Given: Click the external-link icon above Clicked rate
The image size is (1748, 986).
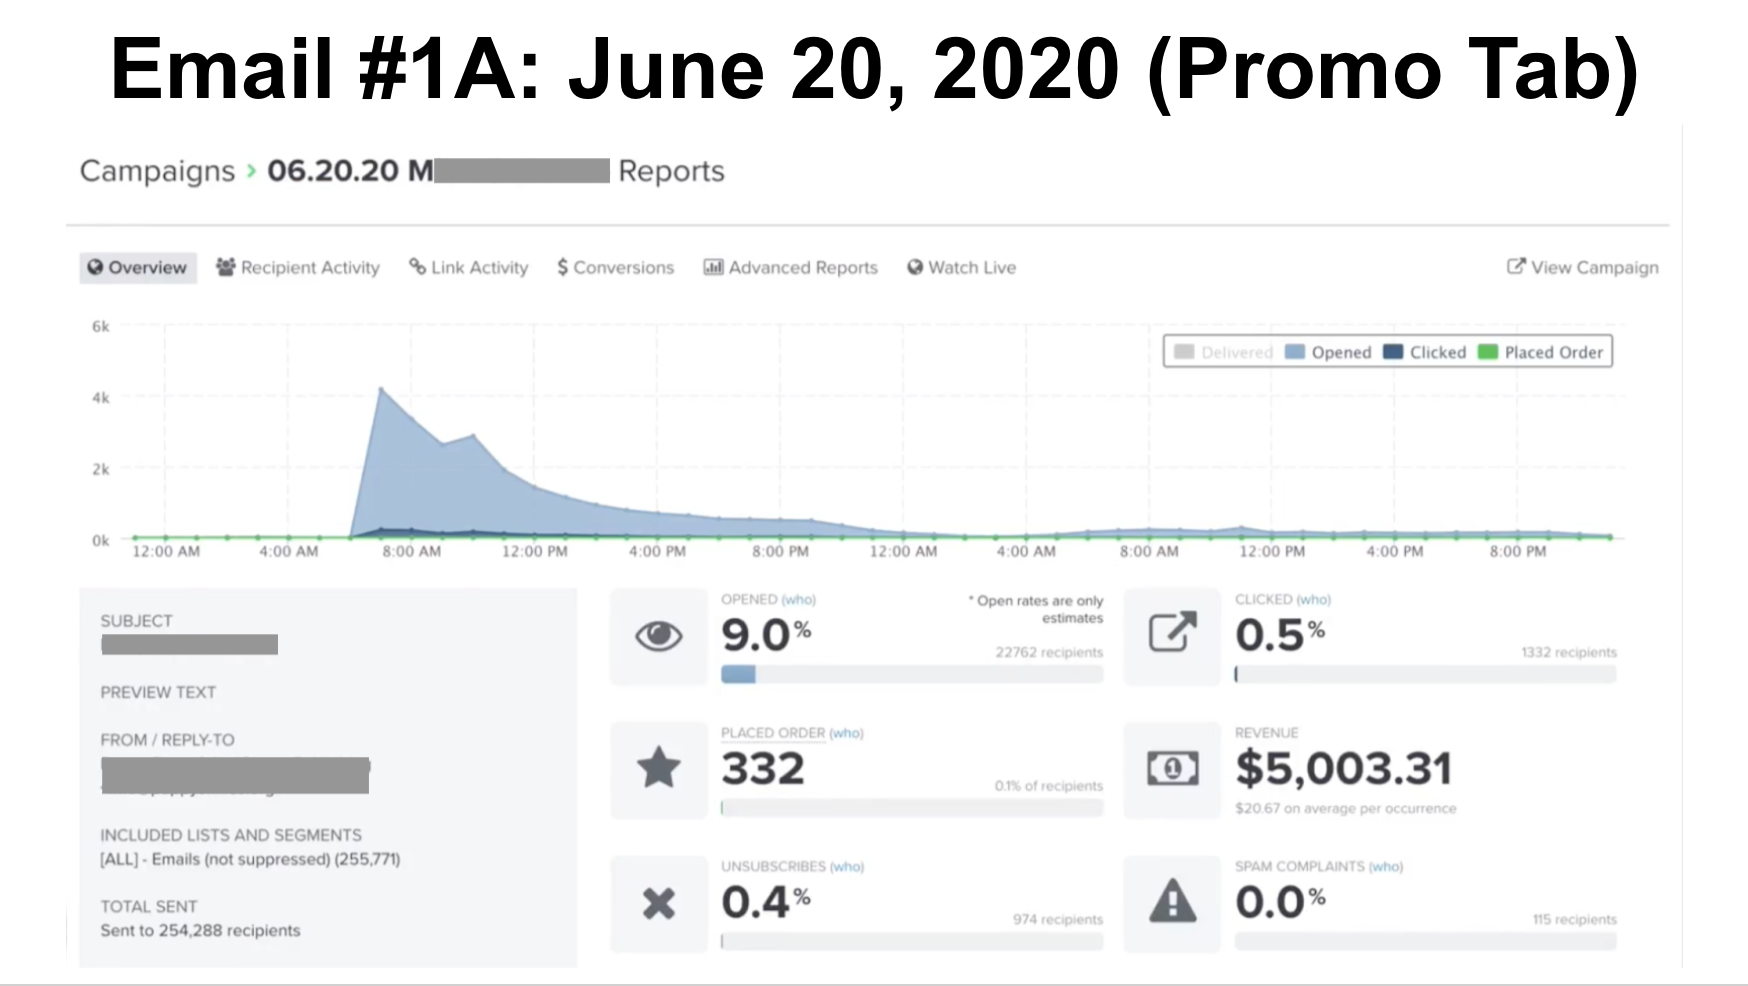Looking at the screenshot, I should click(x=1172, y=631).
